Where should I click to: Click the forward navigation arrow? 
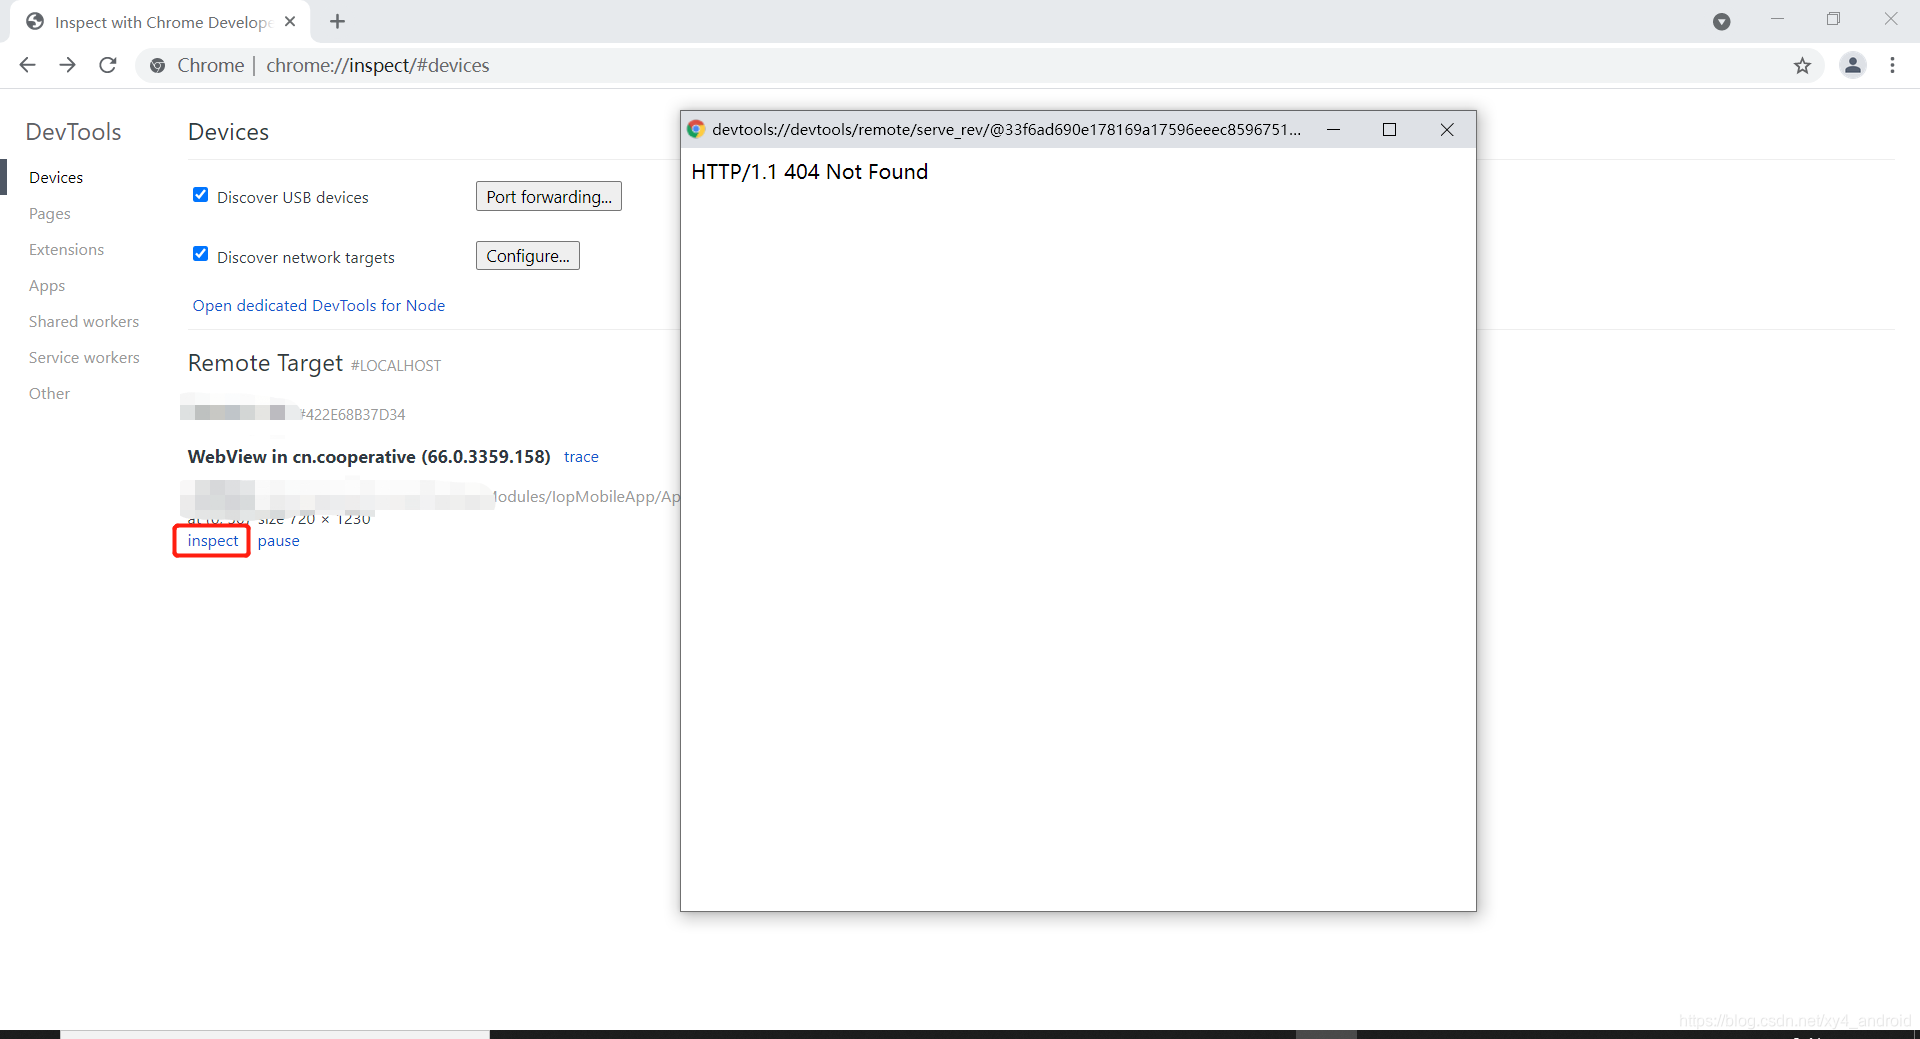67,65
